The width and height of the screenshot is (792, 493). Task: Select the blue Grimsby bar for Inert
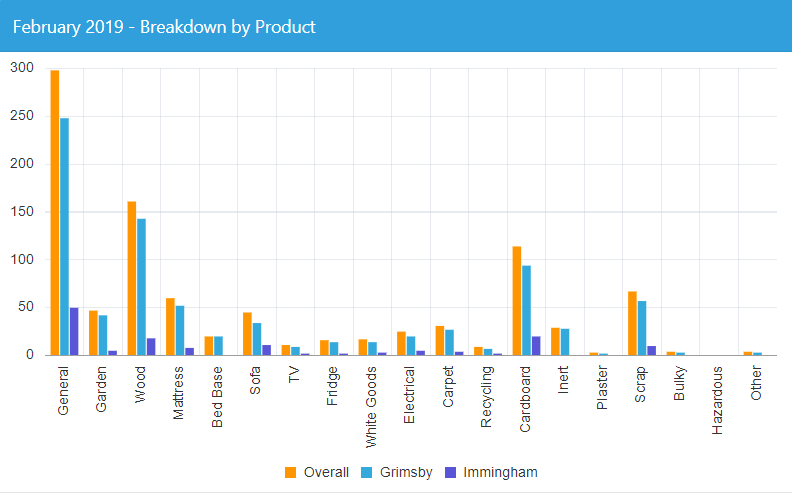[565, 342]
